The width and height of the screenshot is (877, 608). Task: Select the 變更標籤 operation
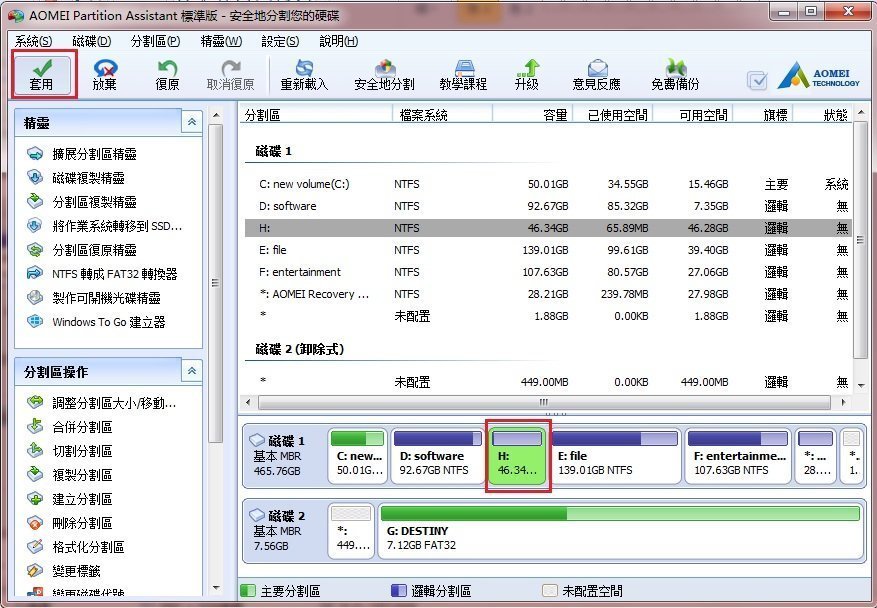[64, 571]
